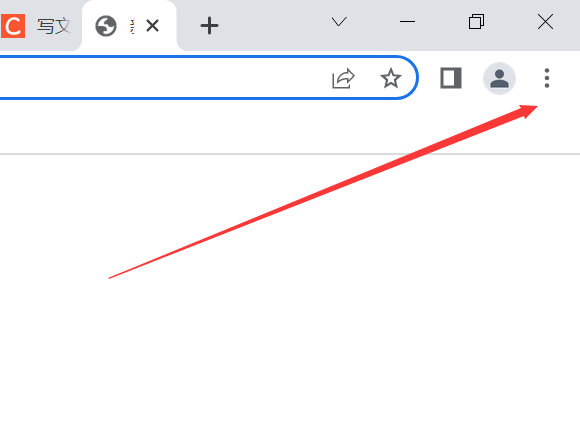Click the blank page content area
The width and height of the screenshot is (580, 434).
(x=290, y=333)
